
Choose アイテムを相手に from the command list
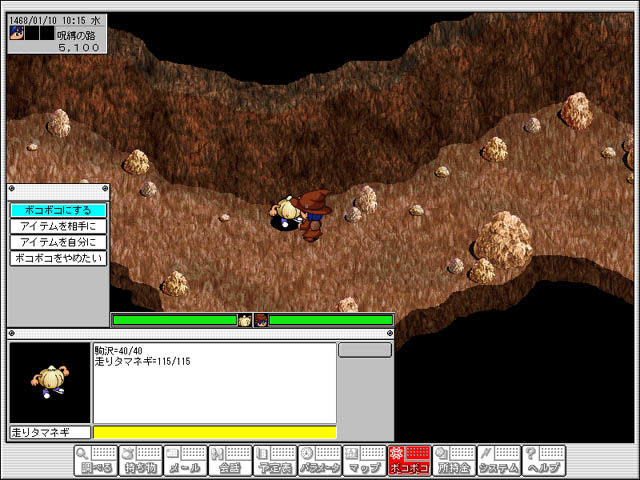tap(58, 227)
